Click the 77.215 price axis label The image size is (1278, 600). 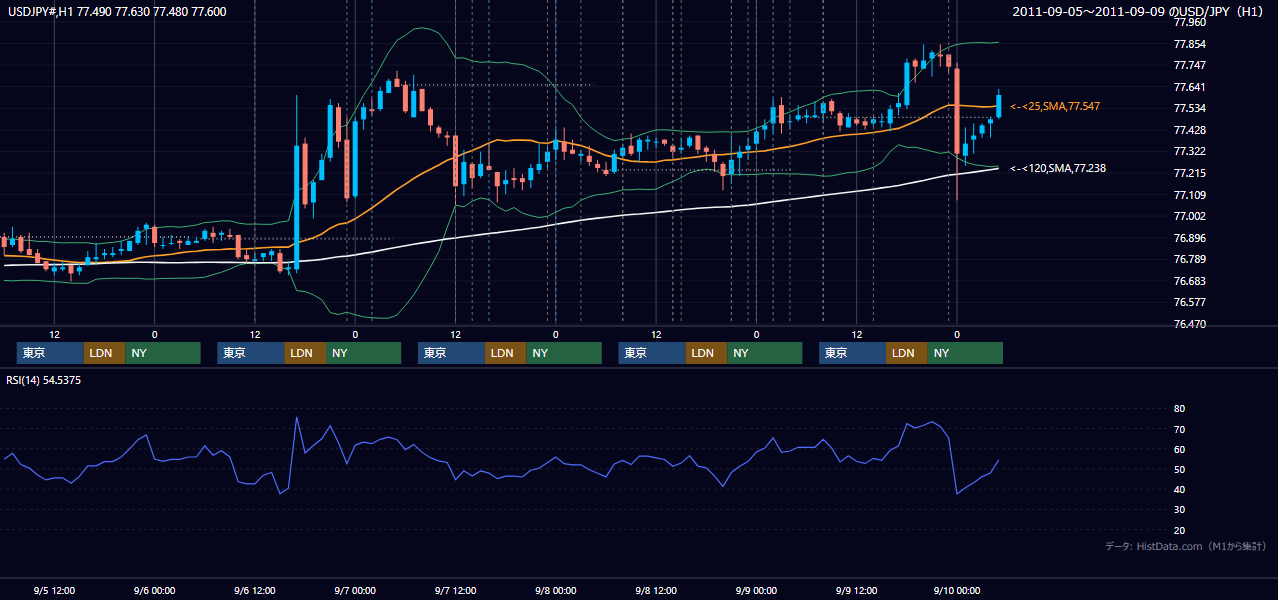tap(1188, 173)
